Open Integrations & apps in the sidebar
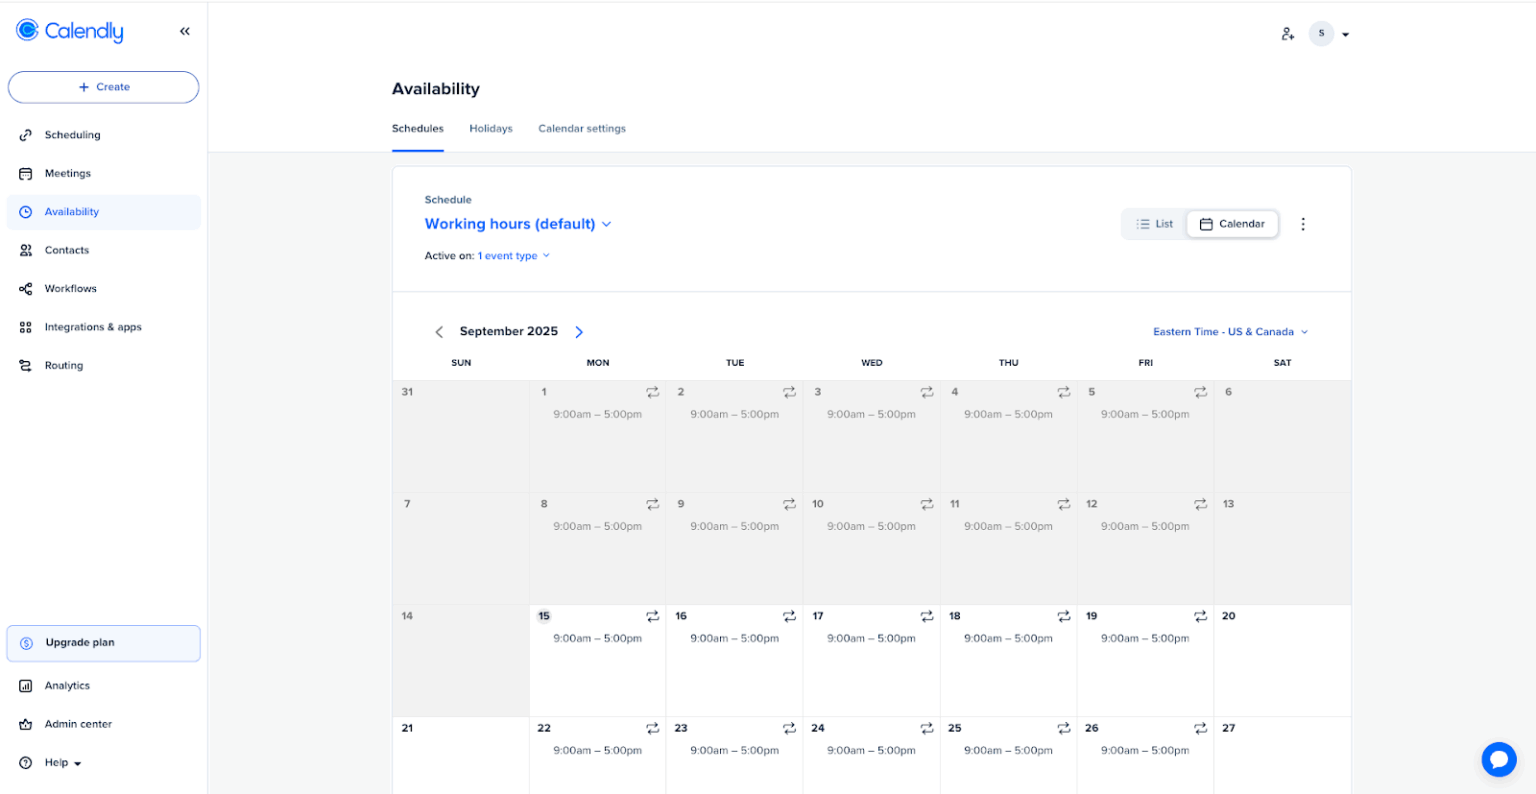This screenshot has height=794, width=1536. pos(104,327)
